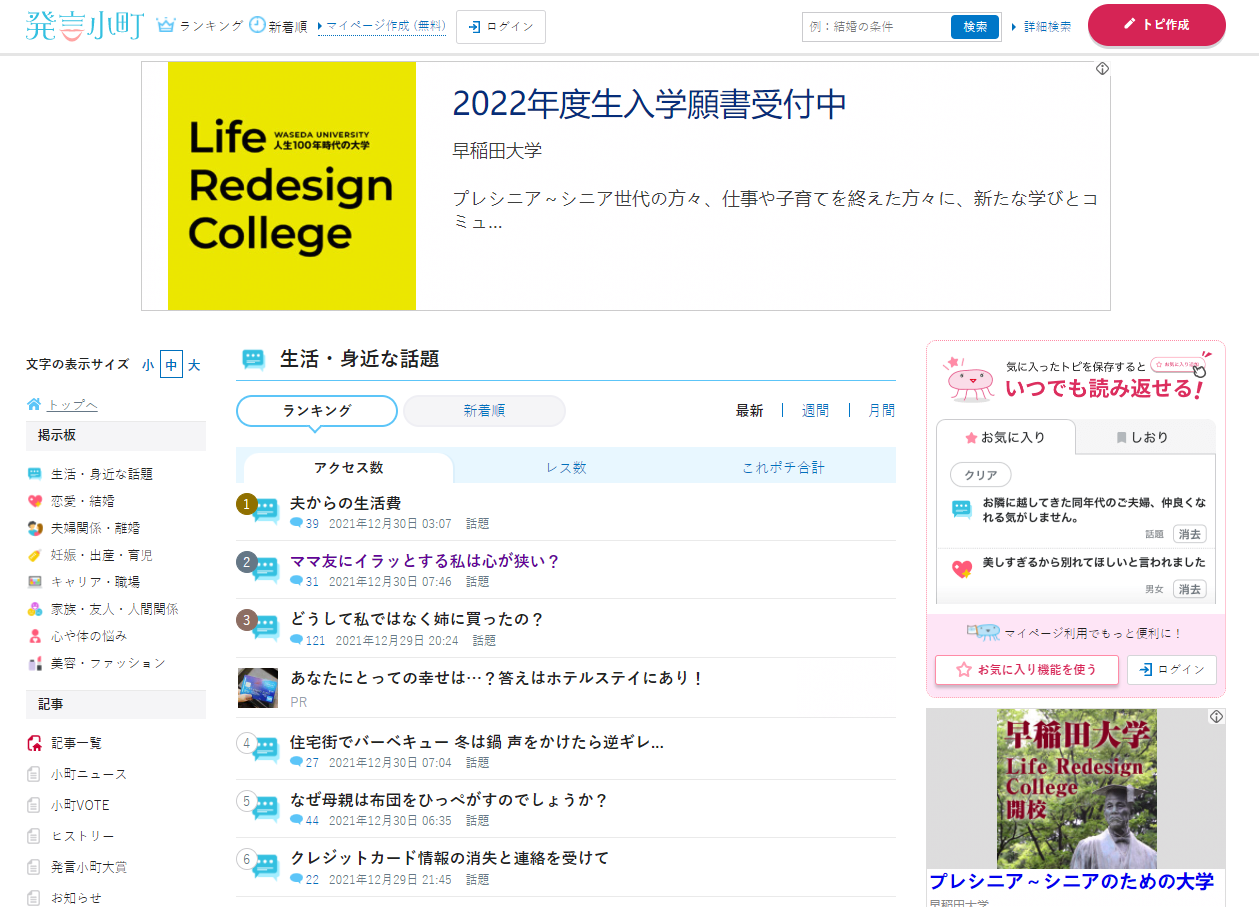Click the search keyword input field
The image size is (1259, 907).
pos(875,27)
